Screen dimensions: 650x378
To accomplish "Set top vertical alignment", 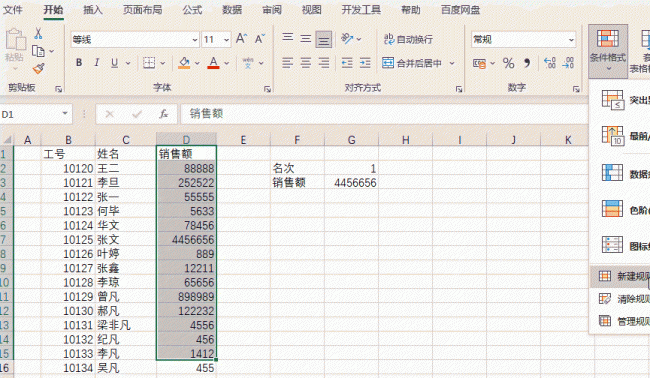I will click(288, 39).
